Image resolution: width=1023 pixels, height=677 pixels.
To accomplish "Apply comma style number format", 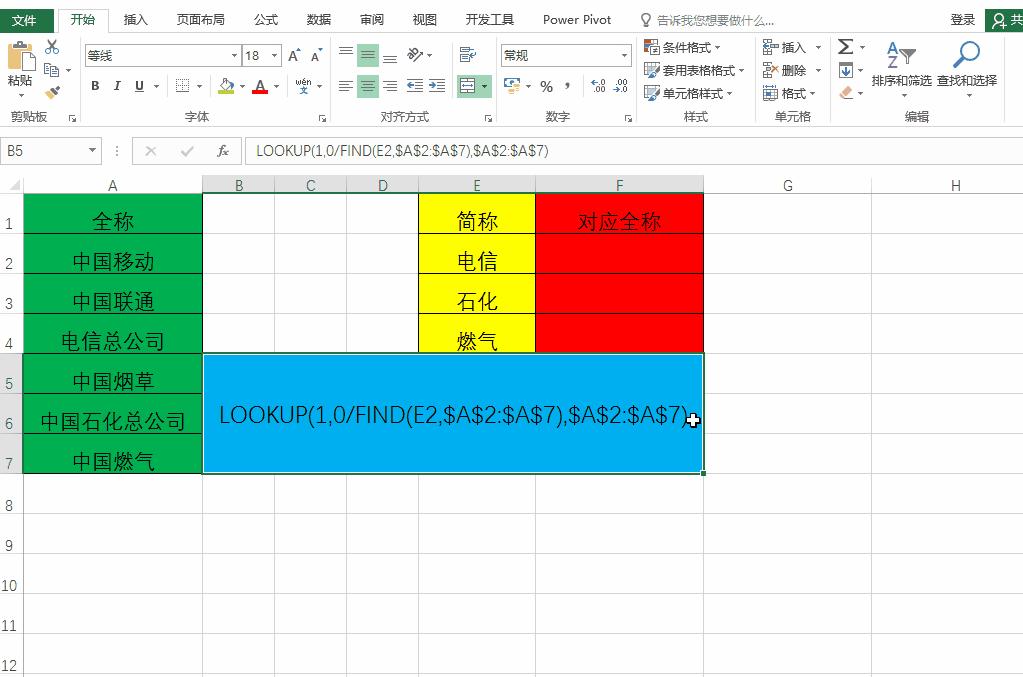I will coord(568,86).
